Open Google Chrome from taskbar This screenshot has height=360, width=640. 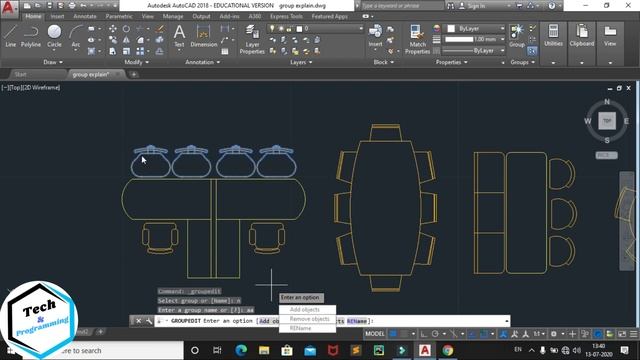[x=447, y=350]
